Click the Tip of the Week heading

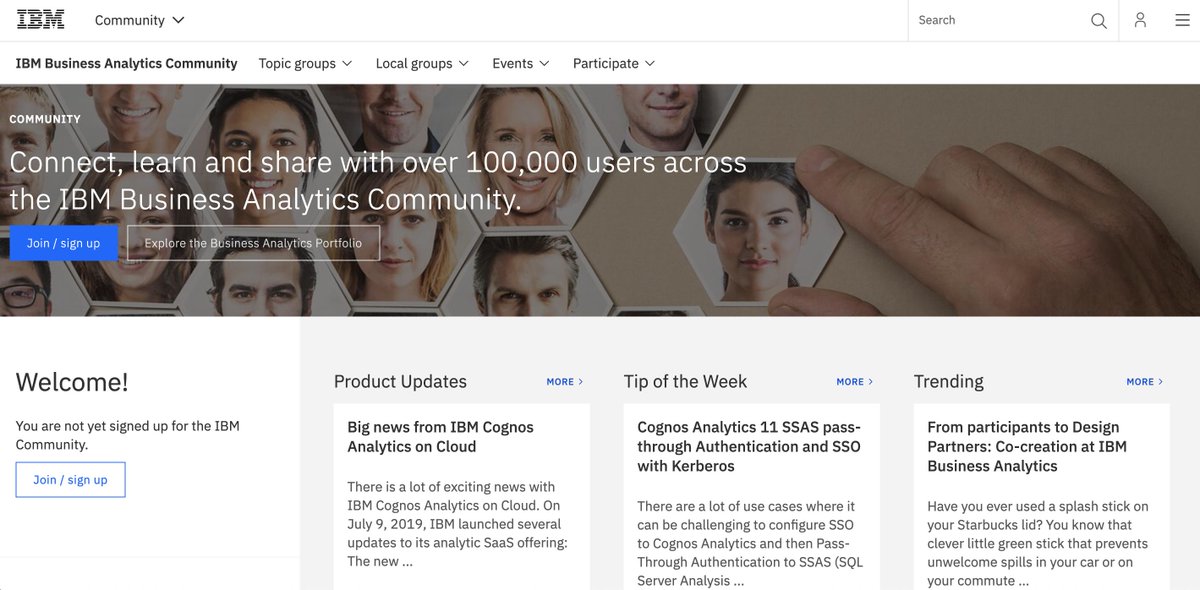tap(685, 381)
